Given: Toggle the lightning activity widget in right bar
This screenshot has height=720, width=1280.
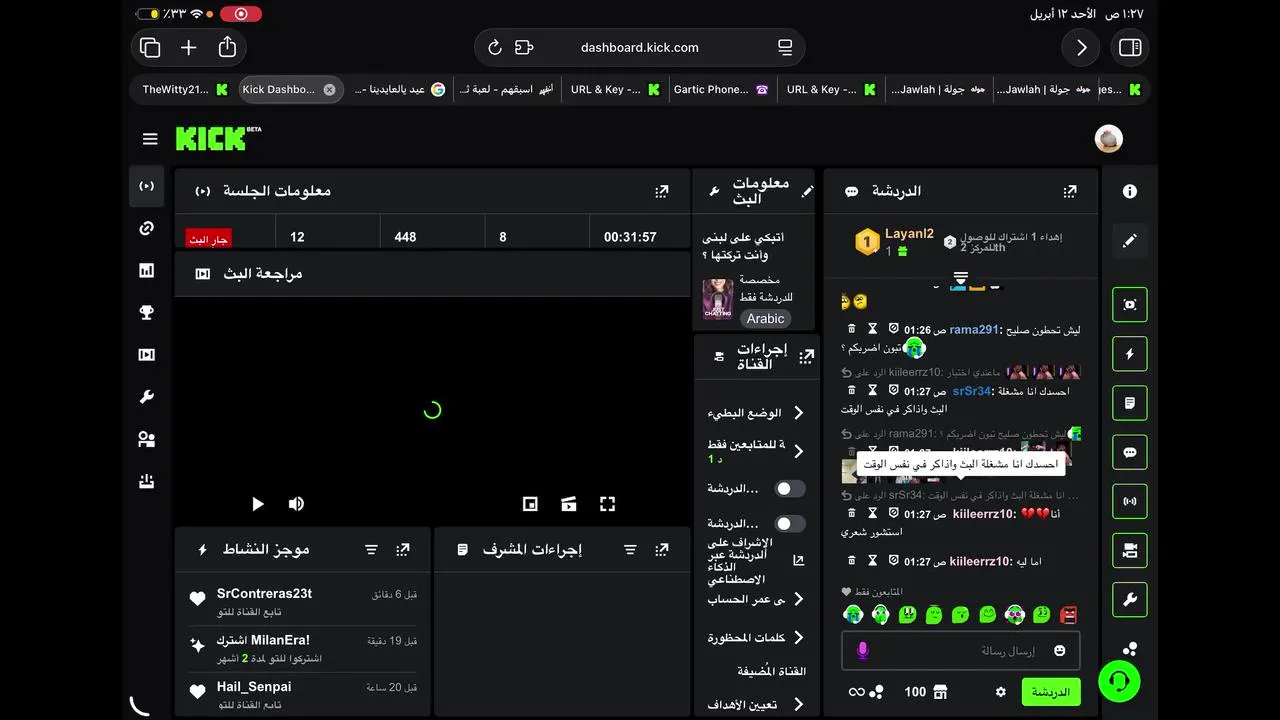Looking at the screenshot, I should click(x=1130, y=354).
